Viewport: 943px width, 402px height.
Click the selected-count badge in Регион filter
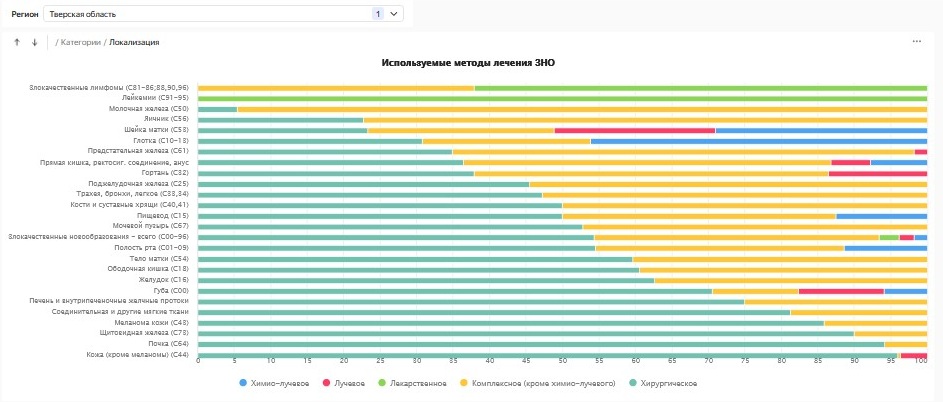click(377, 14)
